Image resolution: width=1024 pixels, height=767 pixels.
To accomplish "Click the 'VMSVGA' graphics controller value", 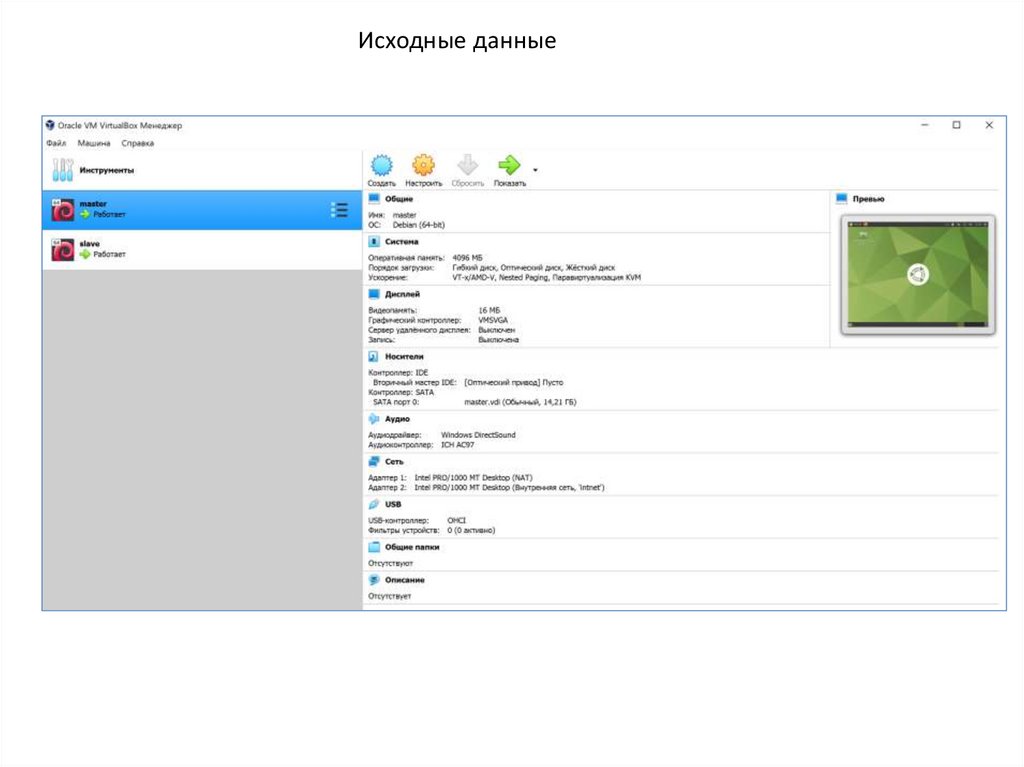I will click(493, 320).
